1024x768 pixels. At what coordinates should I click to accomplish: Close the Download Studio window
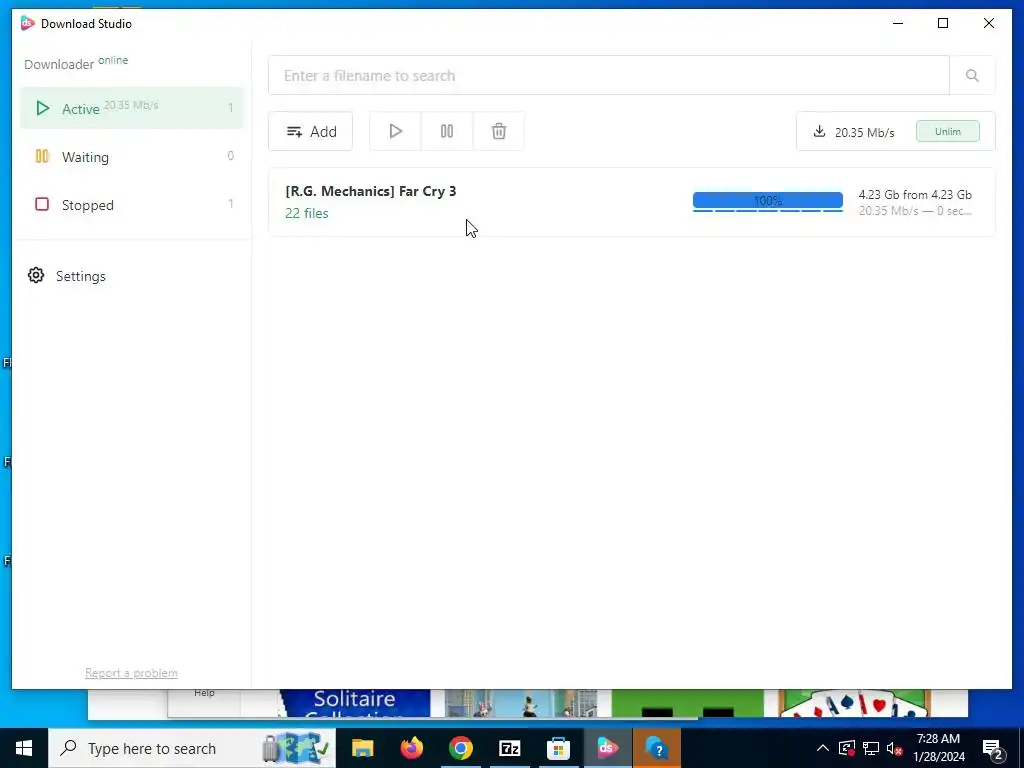click(989, 24)
